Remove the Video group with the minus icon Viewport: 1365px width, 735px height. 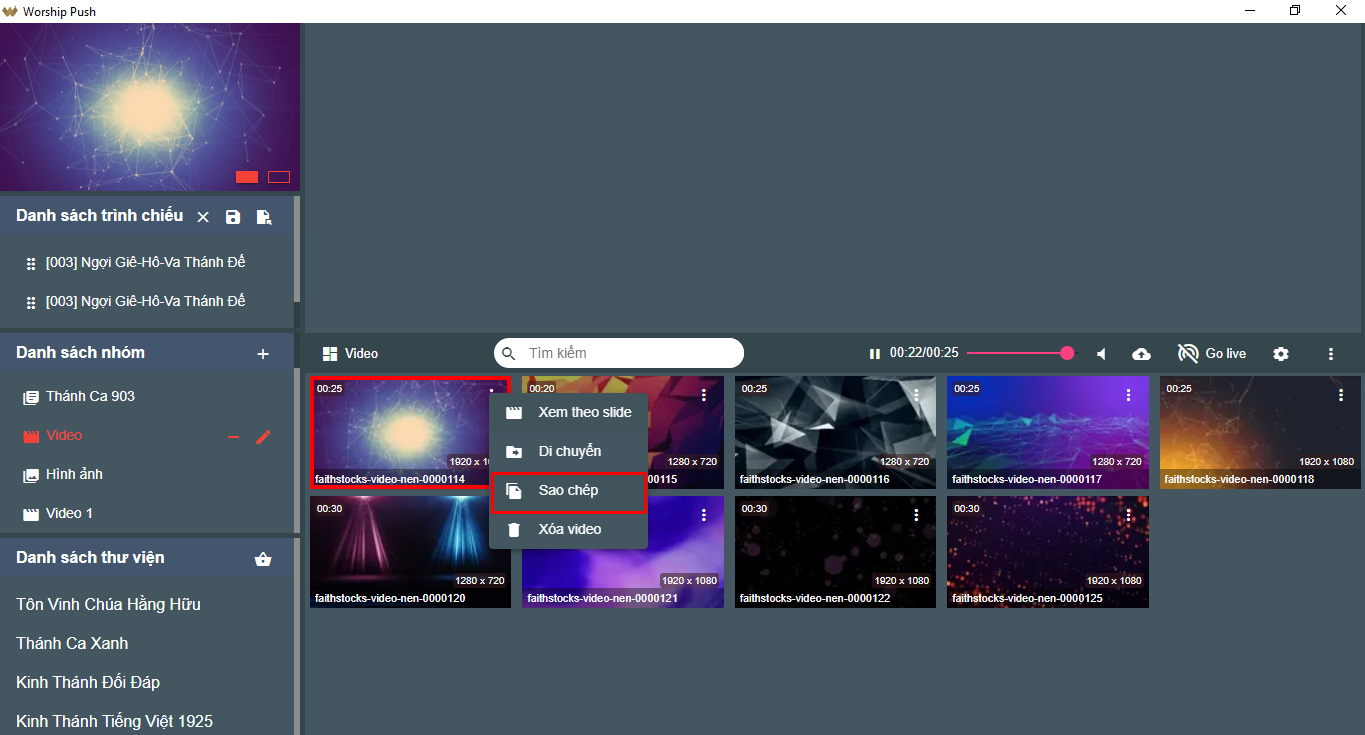tap(233, 437)
